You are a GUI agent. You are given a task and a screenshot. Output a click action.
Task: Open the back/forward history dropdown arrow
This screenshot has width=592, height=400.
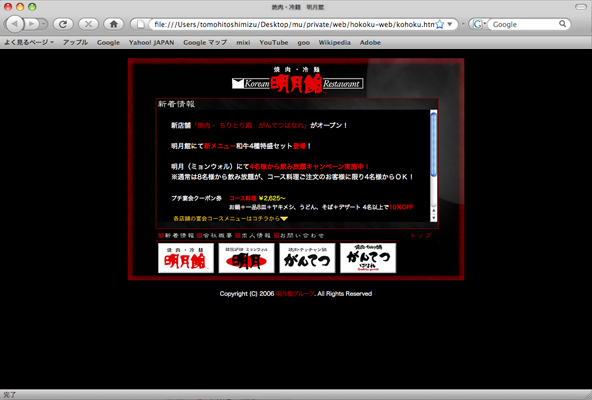[43, 24]
